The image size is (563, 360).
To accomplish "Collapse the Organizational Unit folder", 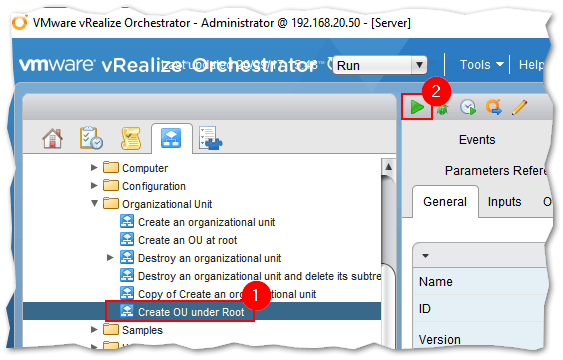I will point(94,203).
